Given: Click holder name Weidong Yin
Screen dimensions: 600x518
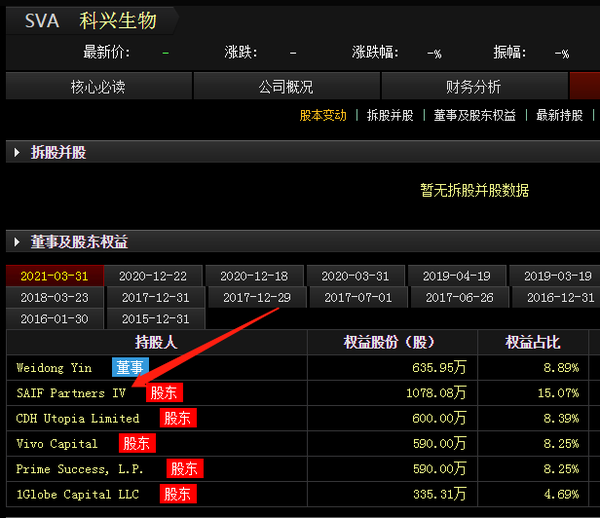Looking at the screenshot, I should click(x=54, y=368).
